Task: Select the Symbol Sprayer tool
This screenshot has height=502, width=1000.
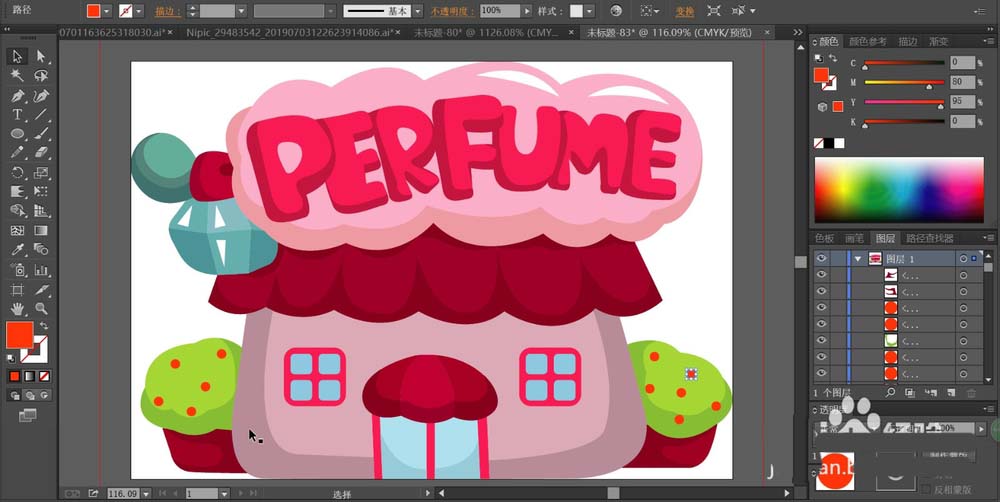Action: coord(17,270)
